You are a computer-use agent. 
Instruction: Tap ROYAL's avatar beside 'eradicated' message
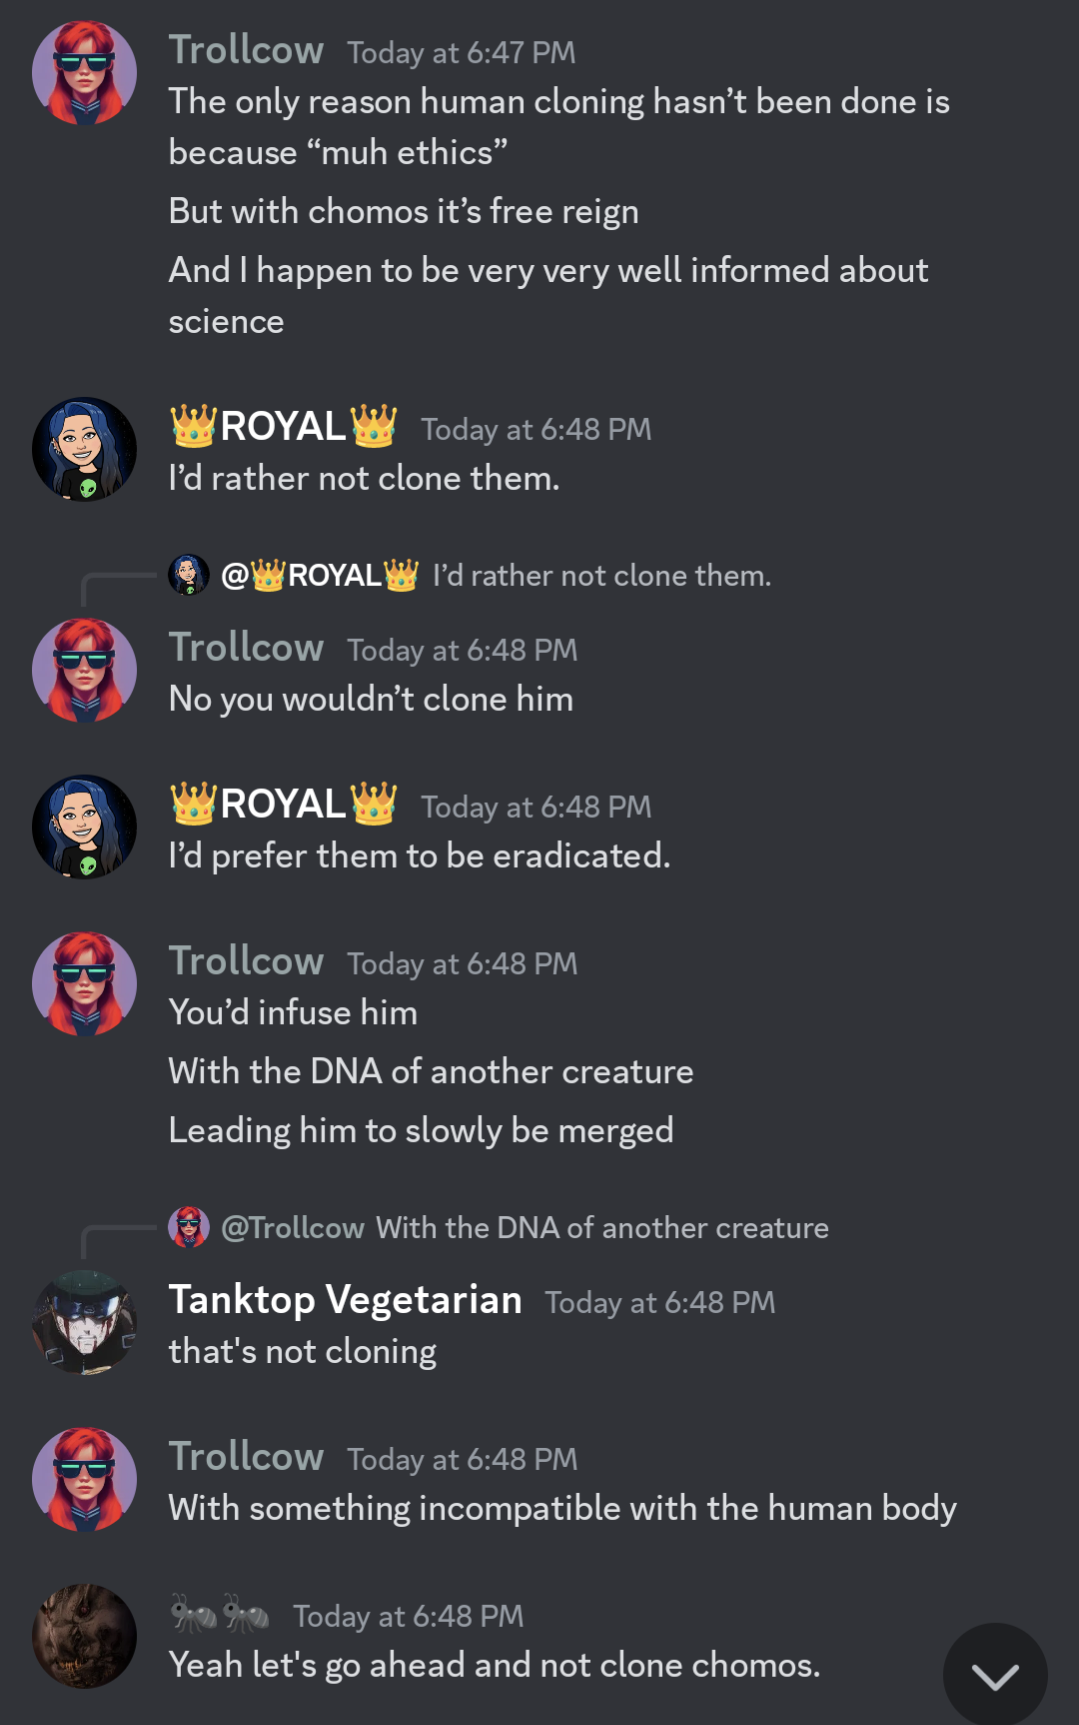click(85, 827)
